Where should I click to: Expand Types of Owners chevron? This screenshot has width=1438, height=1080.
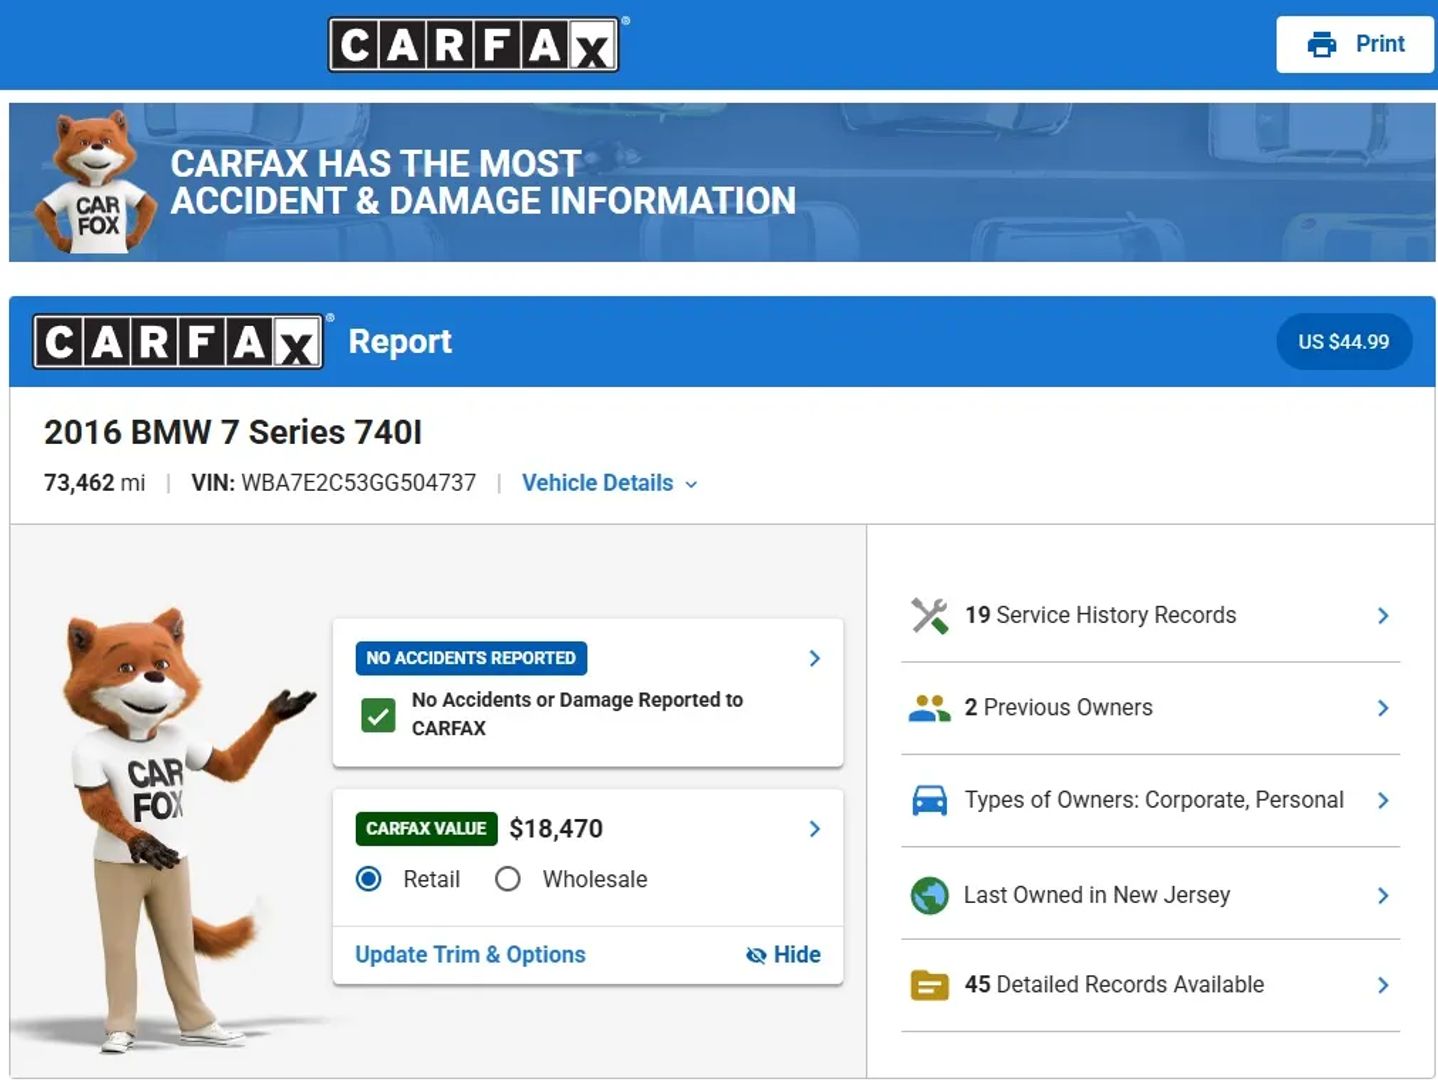(x=1383, y=800)
